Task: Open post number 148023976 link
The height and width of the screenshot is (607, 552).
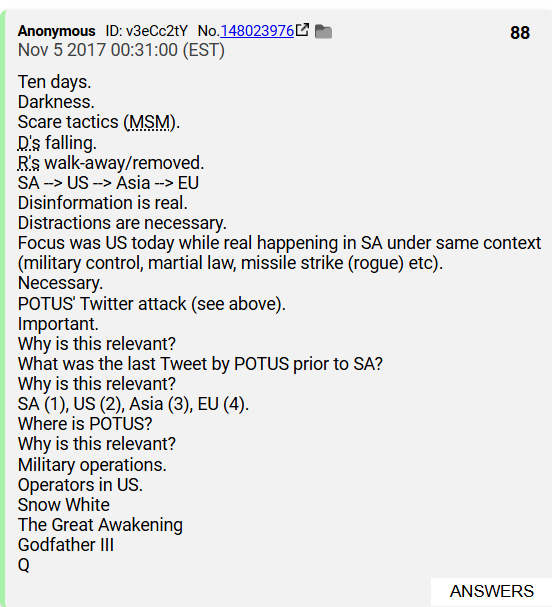Action: (257, 31)
